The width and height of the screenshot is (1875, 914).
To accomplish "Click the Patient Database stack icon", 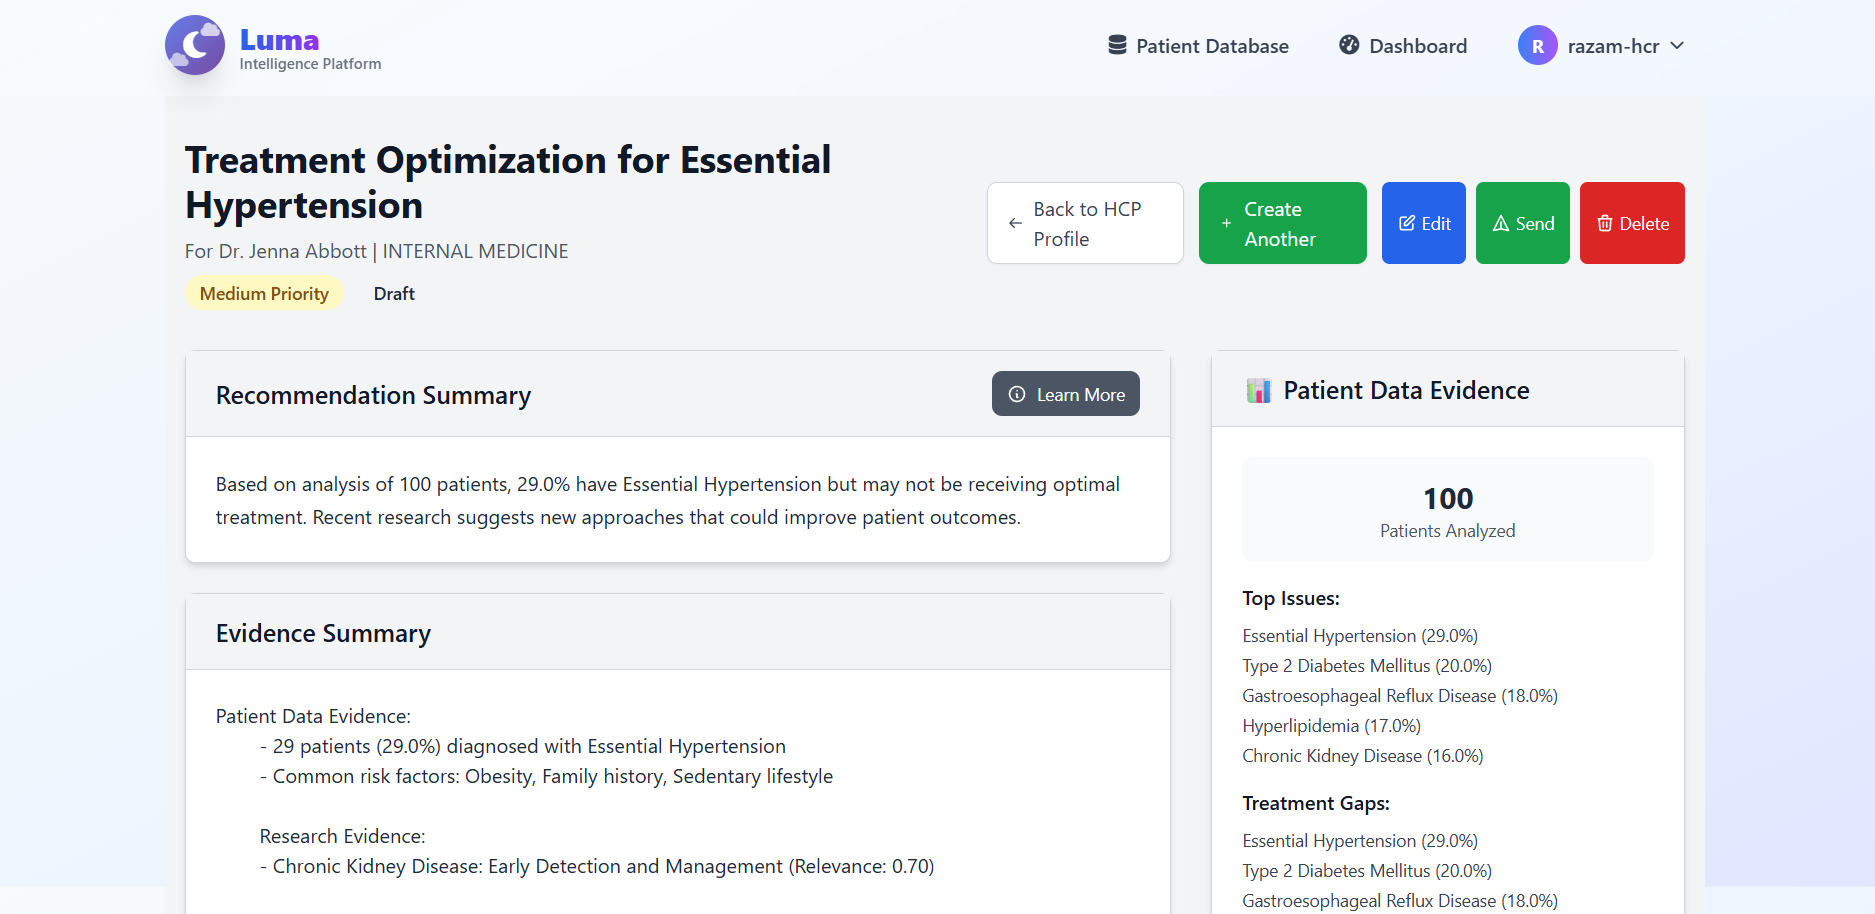I will [x=1117, y=45].
